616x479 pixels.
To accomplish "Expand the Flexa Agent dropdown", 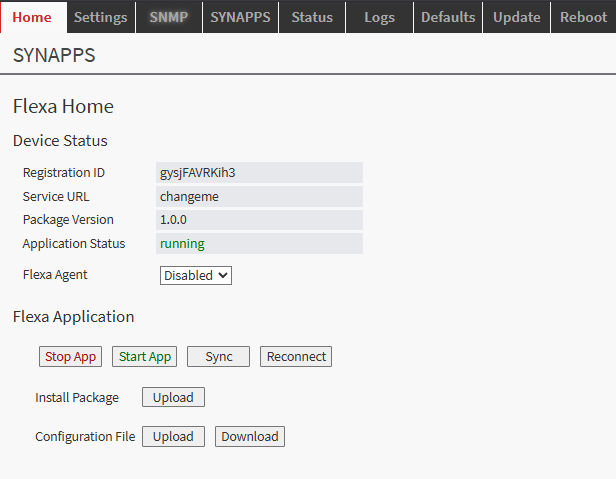I will (196, 275).
